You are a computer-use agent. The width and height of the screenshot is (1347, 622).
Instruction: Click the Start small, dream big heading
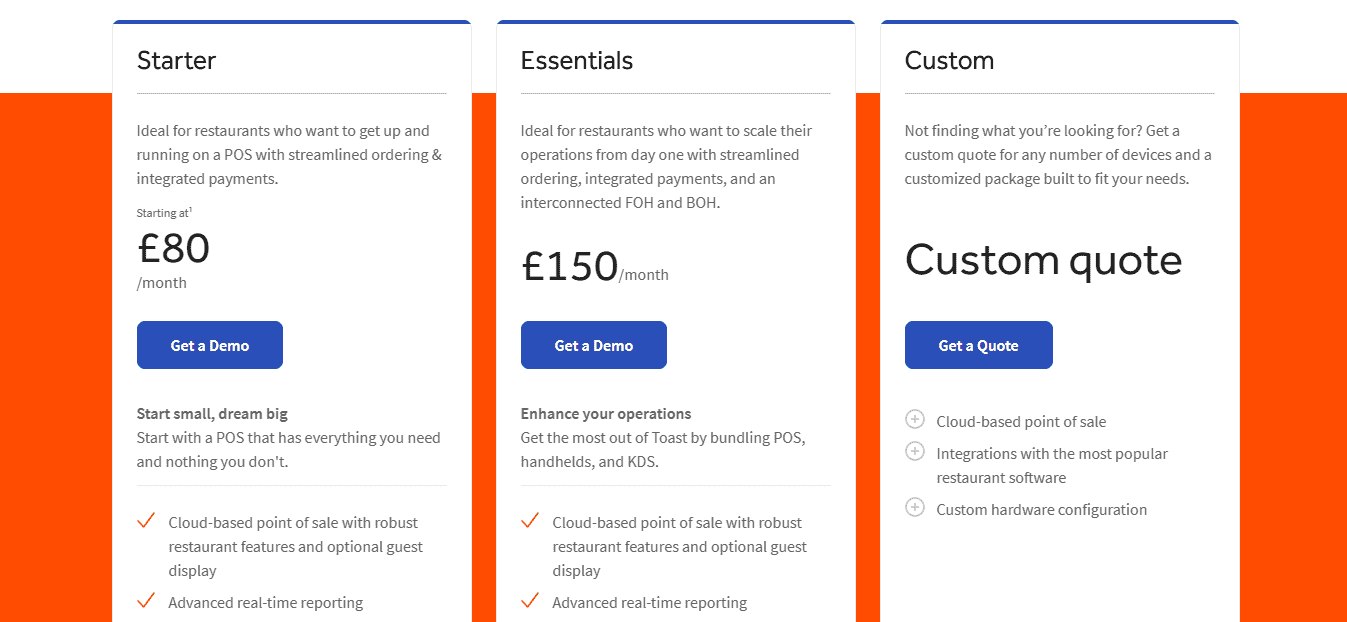click(x=212, y=413)
